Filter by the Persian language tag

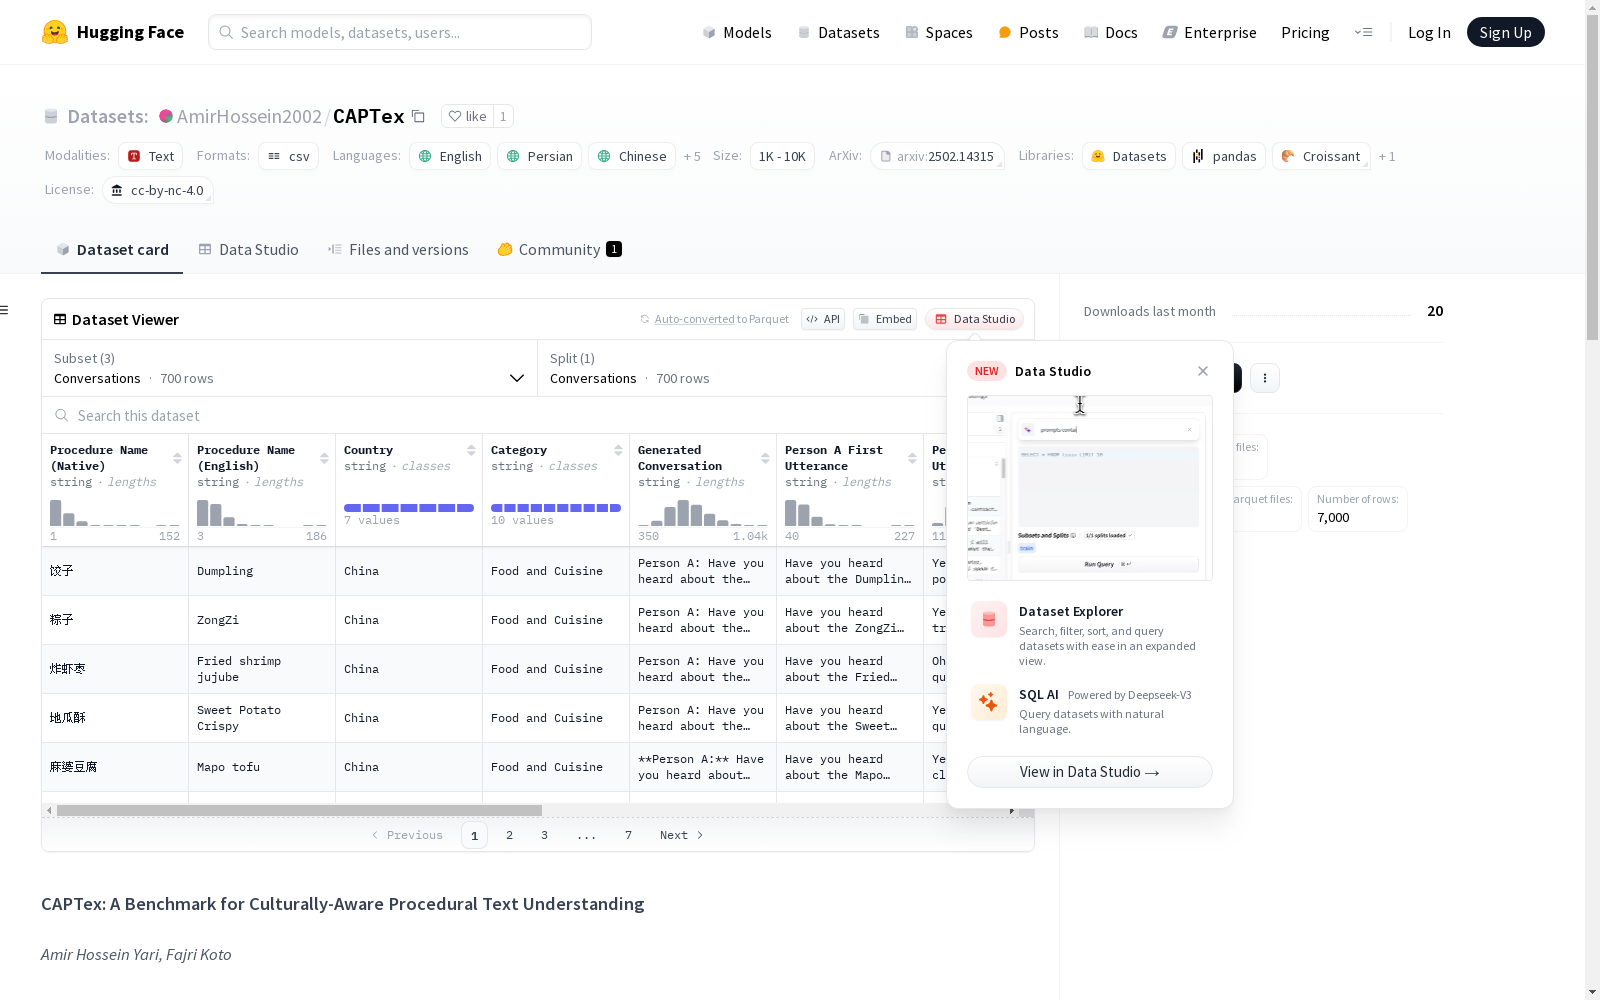click(x=539, y=156)
